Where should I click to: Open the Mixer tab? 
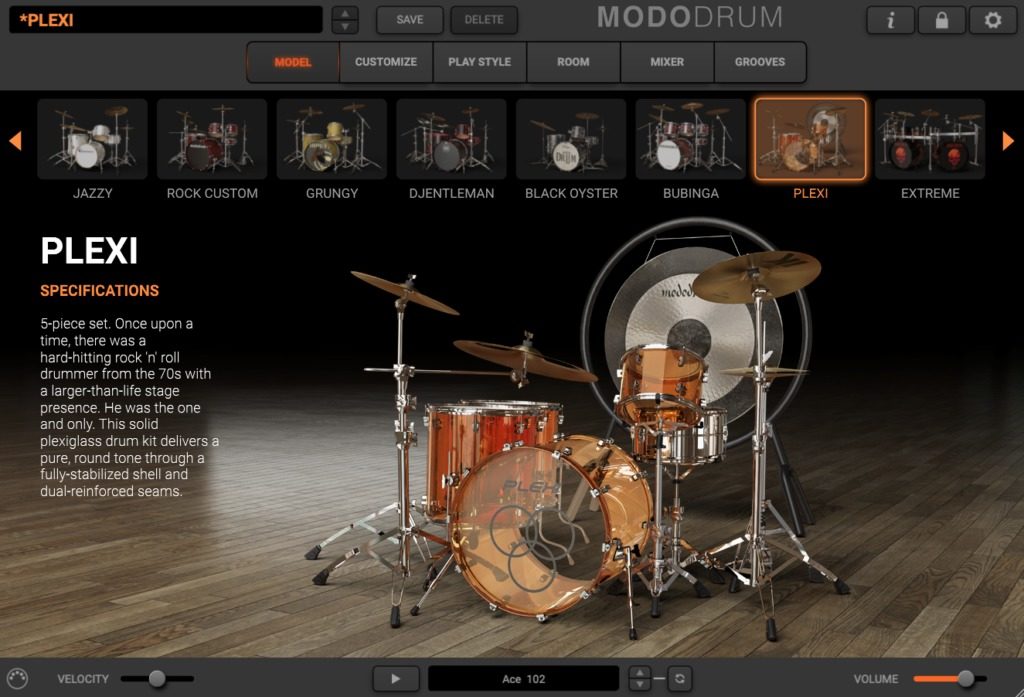667,62
